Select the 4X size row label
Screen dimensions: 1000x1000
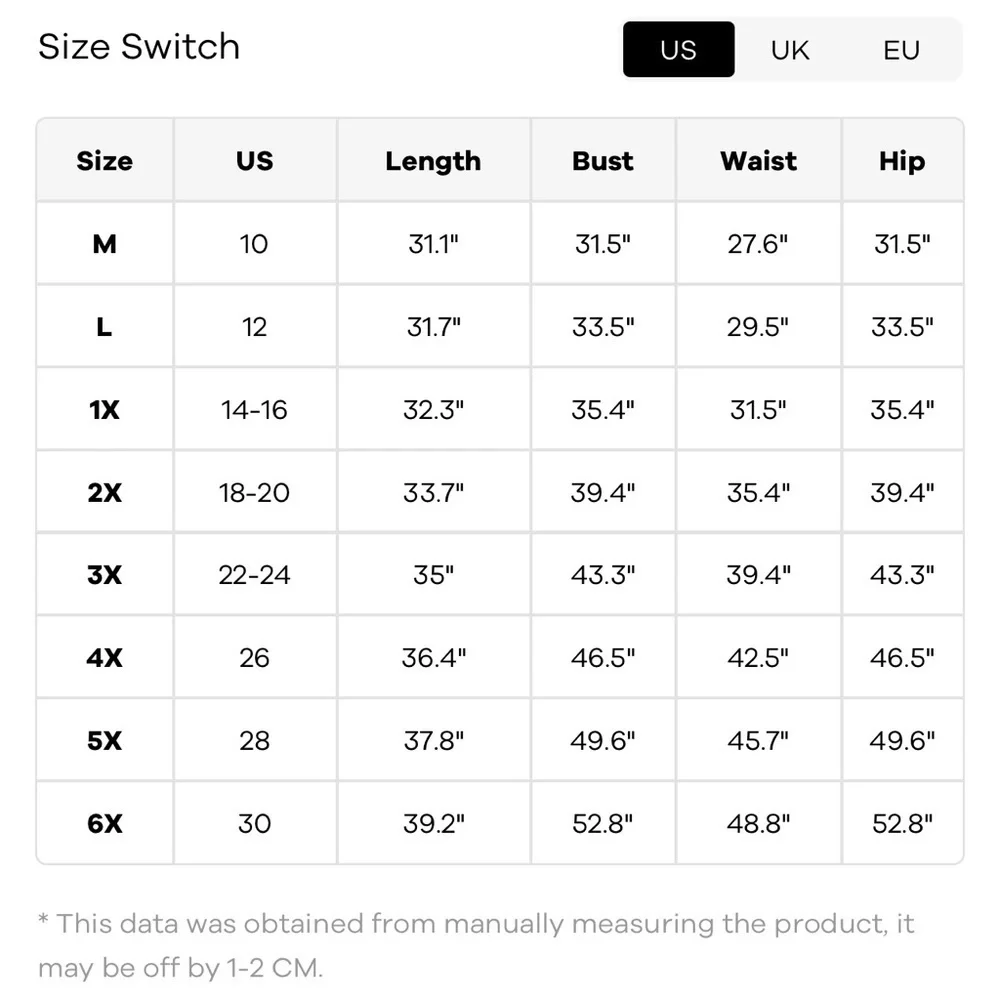[x=104, y=658]
